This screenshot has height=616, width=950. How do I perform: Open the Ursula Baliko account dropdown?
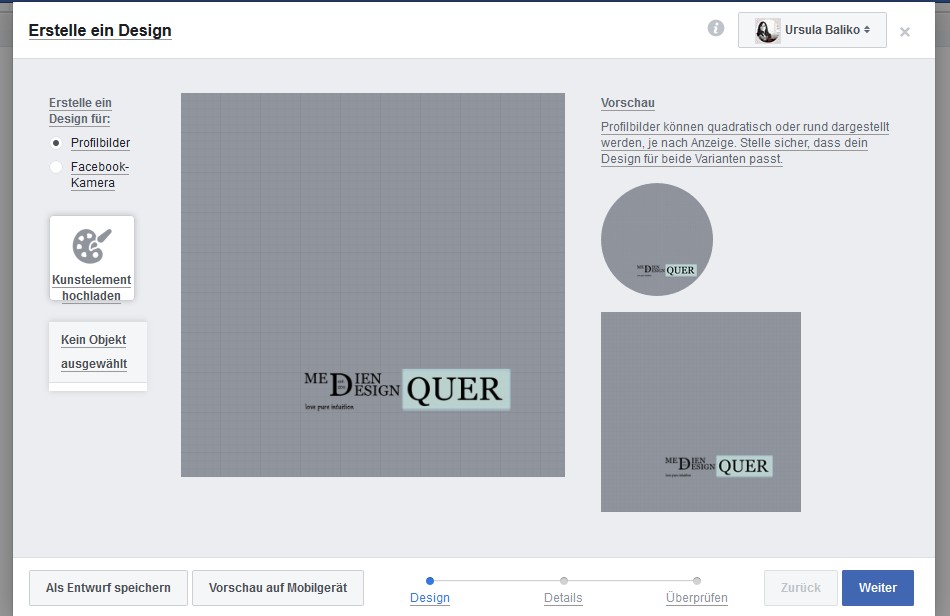click(812, 30)
